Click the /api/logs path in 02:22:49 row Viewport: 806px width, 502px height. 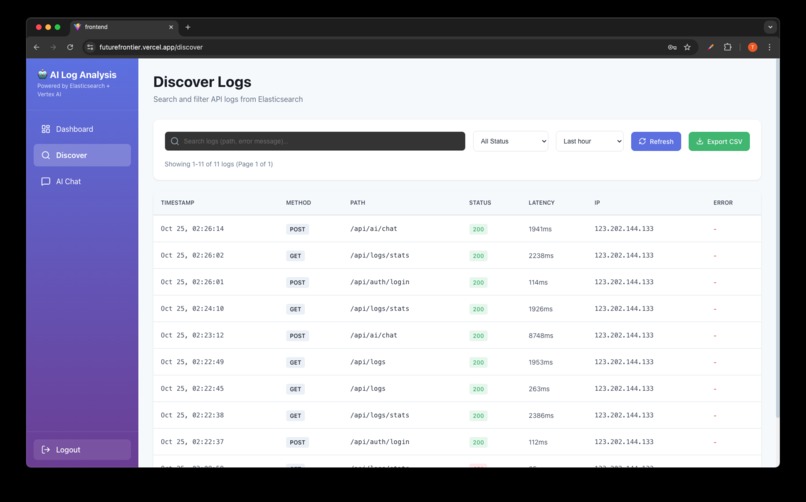click(x=368, y=362)
